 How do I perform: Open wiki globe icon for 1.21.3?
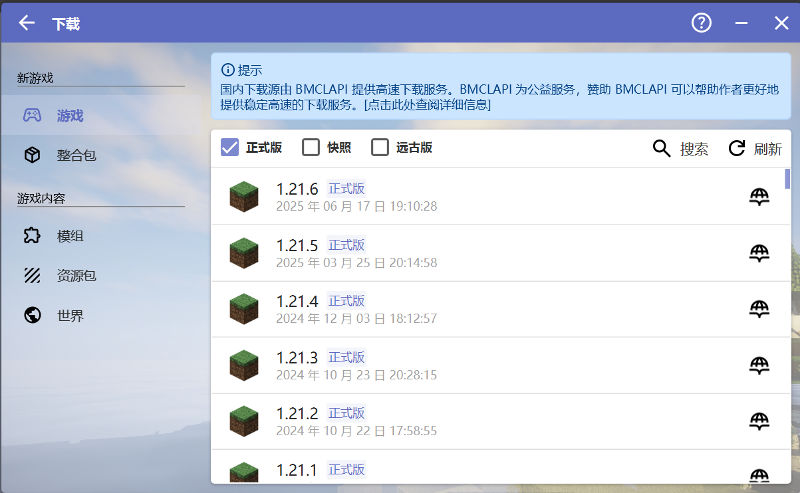click(x=759, y=365)
